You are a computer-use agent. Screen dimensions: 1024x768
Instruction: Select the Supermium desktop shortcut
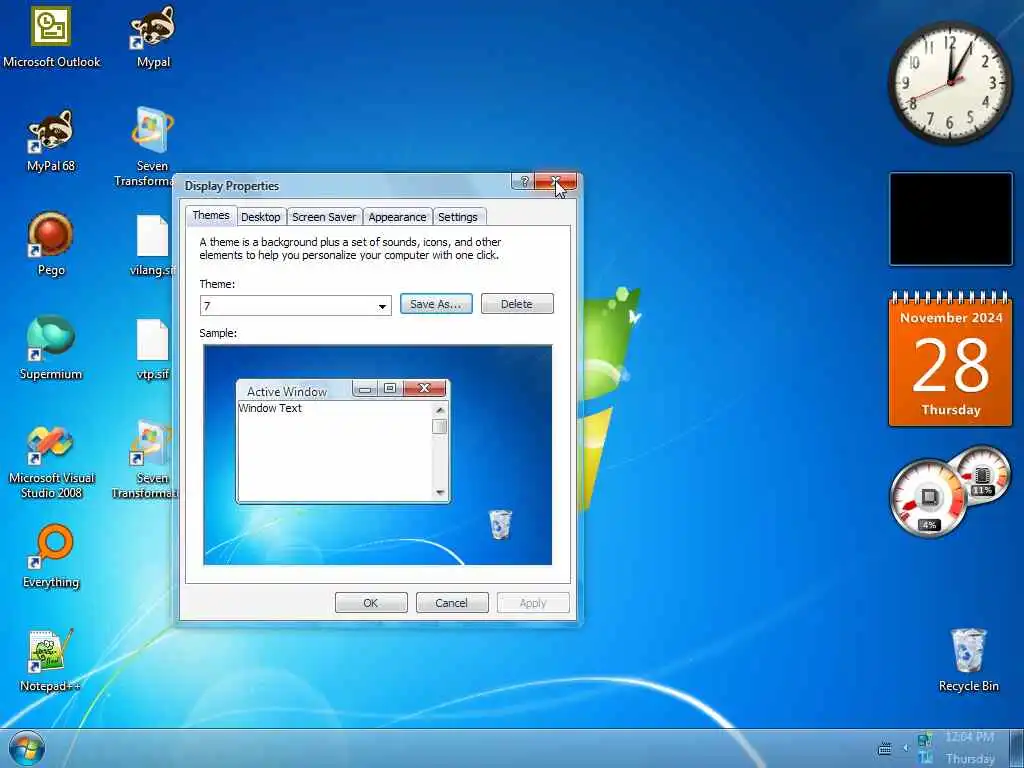51,348
